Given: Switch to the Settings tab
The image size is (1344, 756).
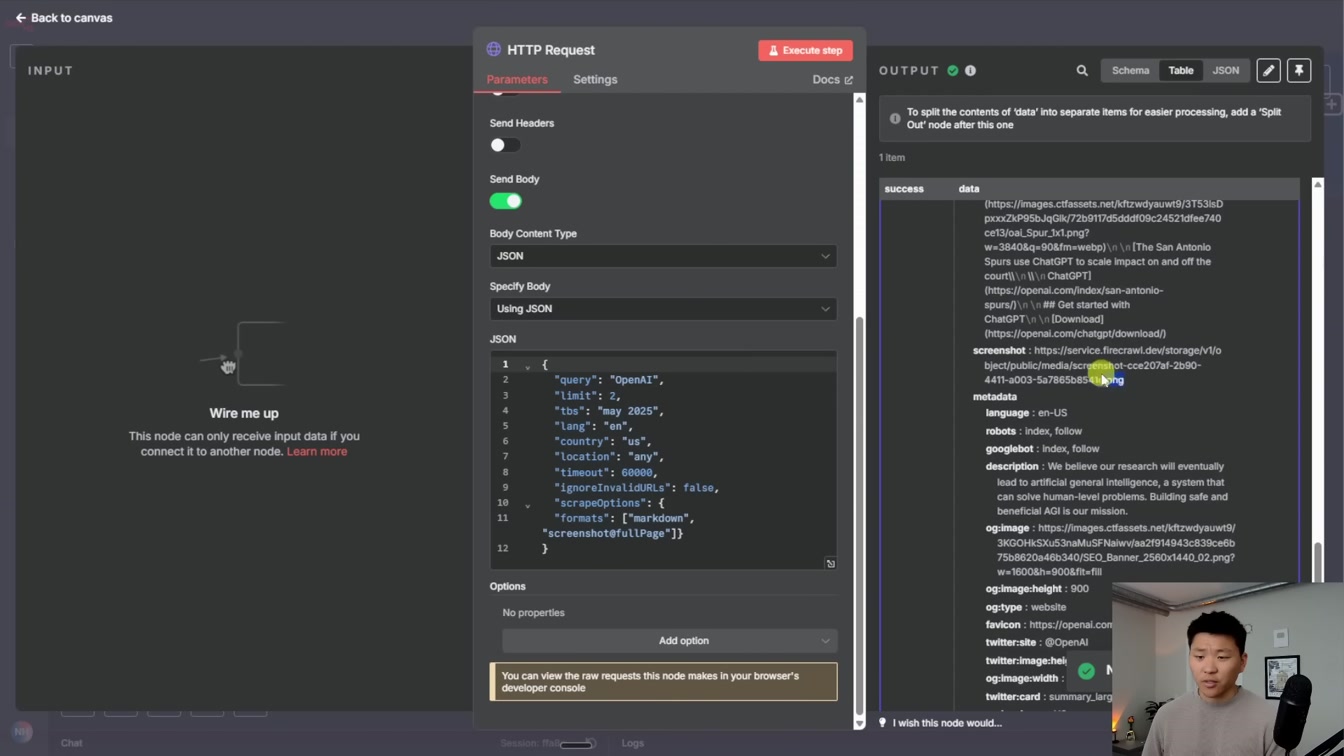Looking at the screenshot, I should [x=595, y=80].
